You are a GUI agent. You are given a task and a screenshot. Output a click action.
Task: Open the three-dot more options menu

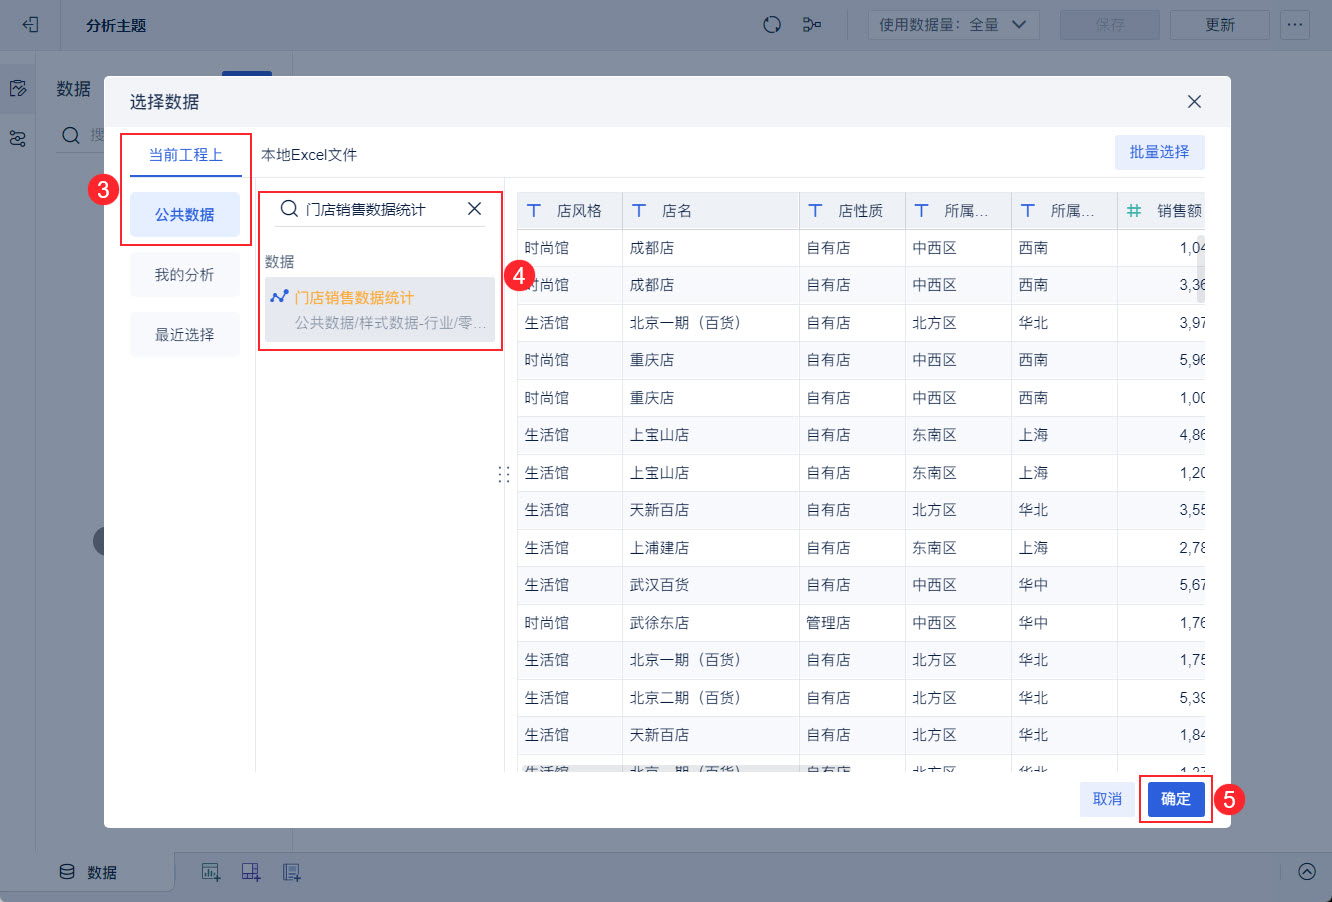[1295, 25]
